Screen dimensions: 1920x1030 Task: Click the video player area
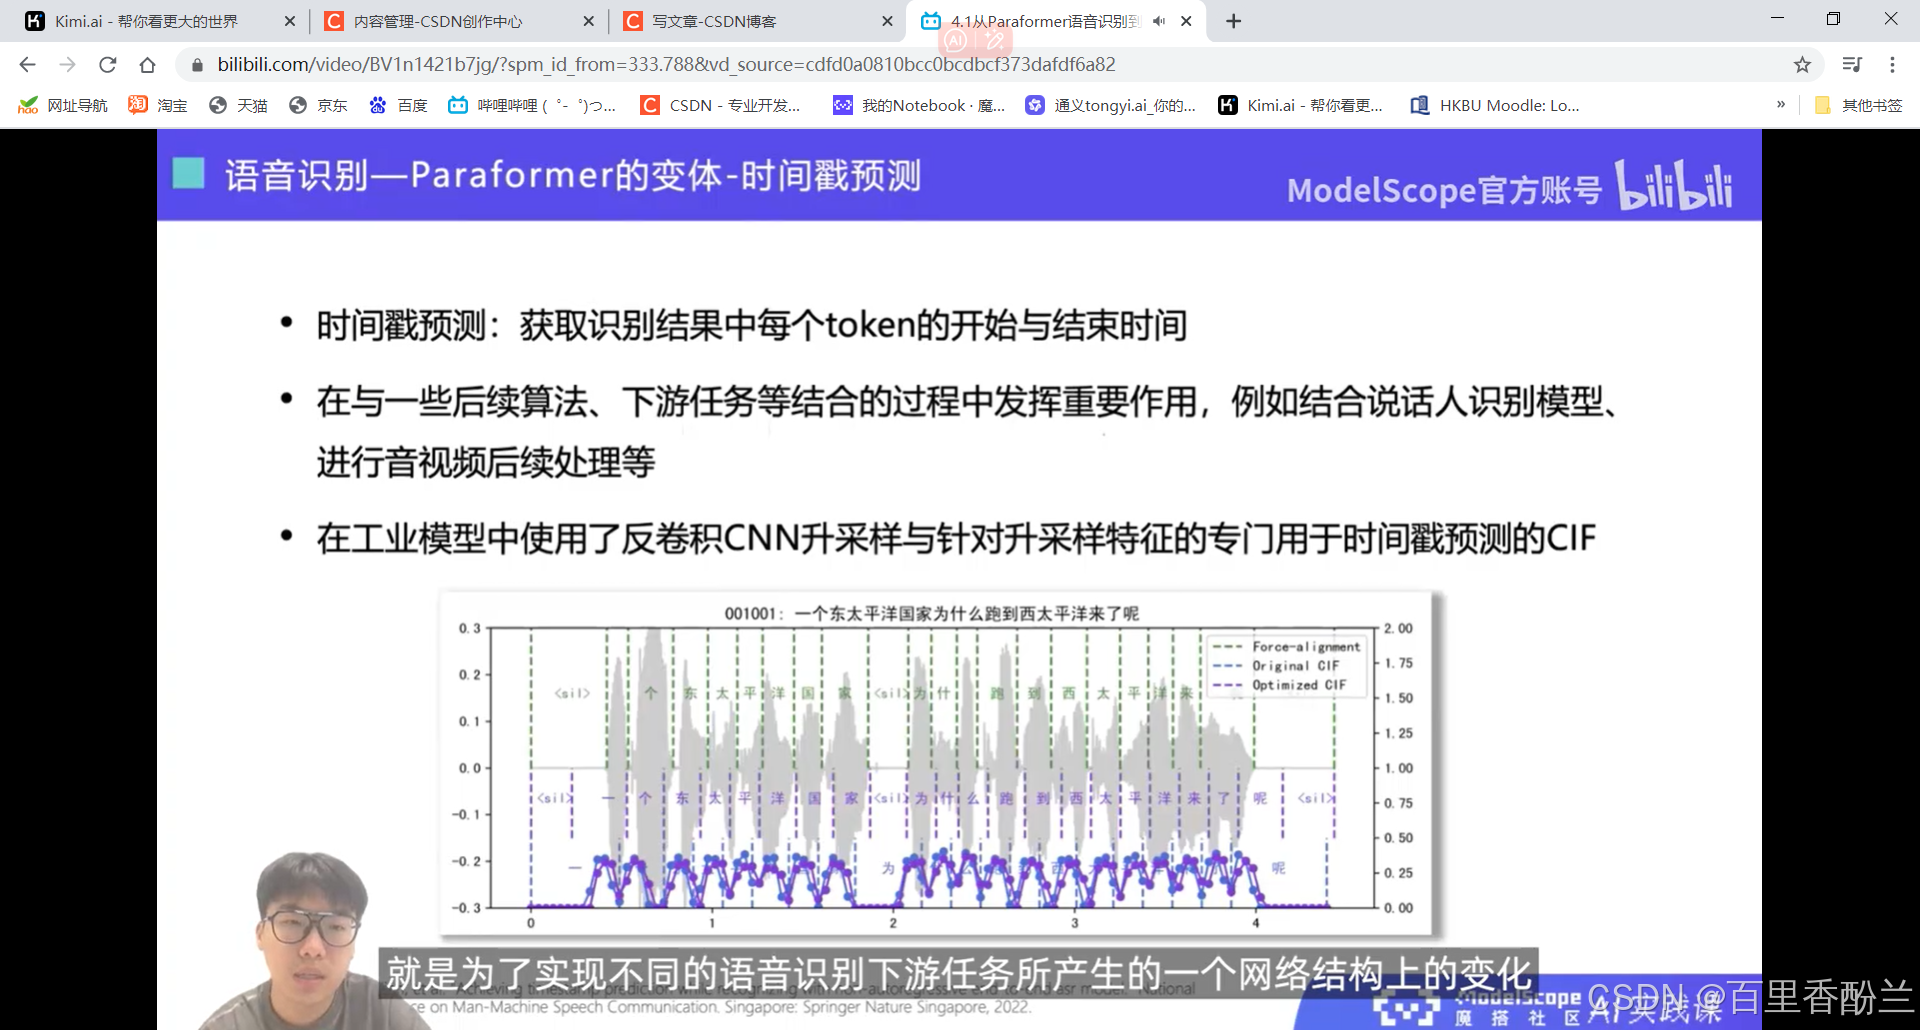point(959,579)
